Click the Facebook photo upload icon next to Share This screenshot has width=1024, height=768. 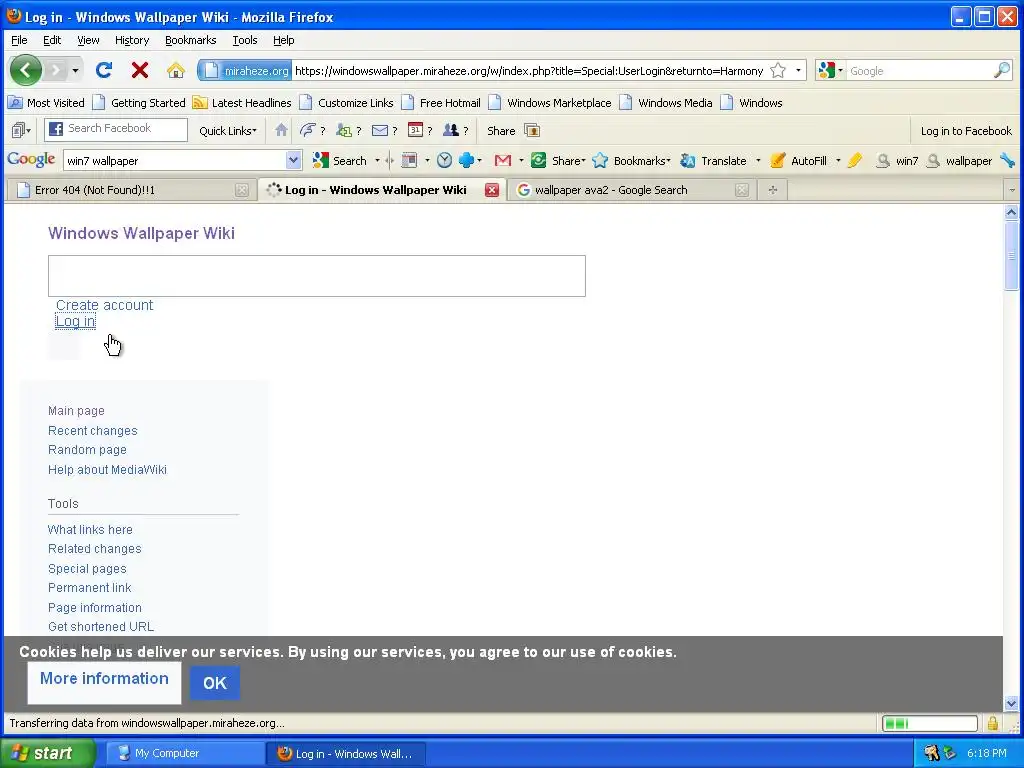click(x=532, y=131)
